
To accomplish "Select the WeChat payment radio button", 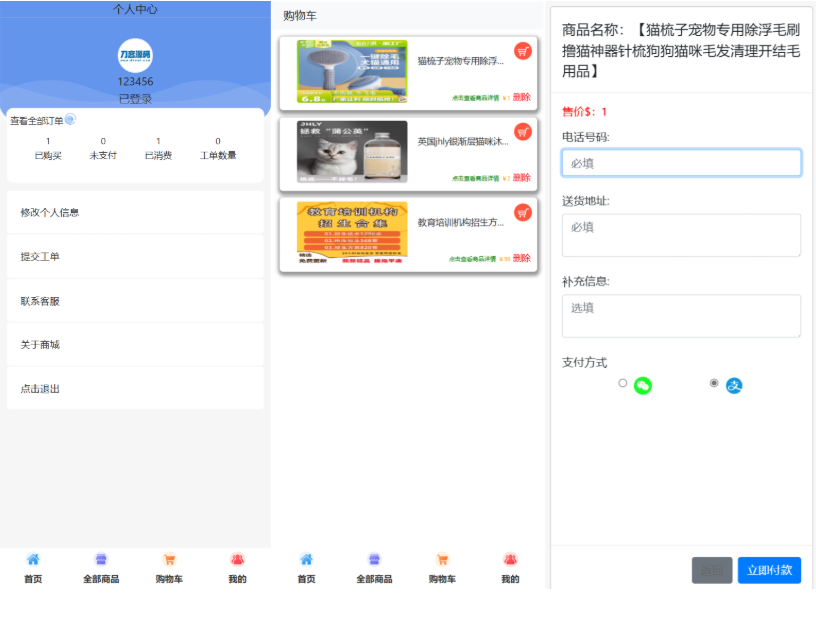I will click(x=625, y=383).
